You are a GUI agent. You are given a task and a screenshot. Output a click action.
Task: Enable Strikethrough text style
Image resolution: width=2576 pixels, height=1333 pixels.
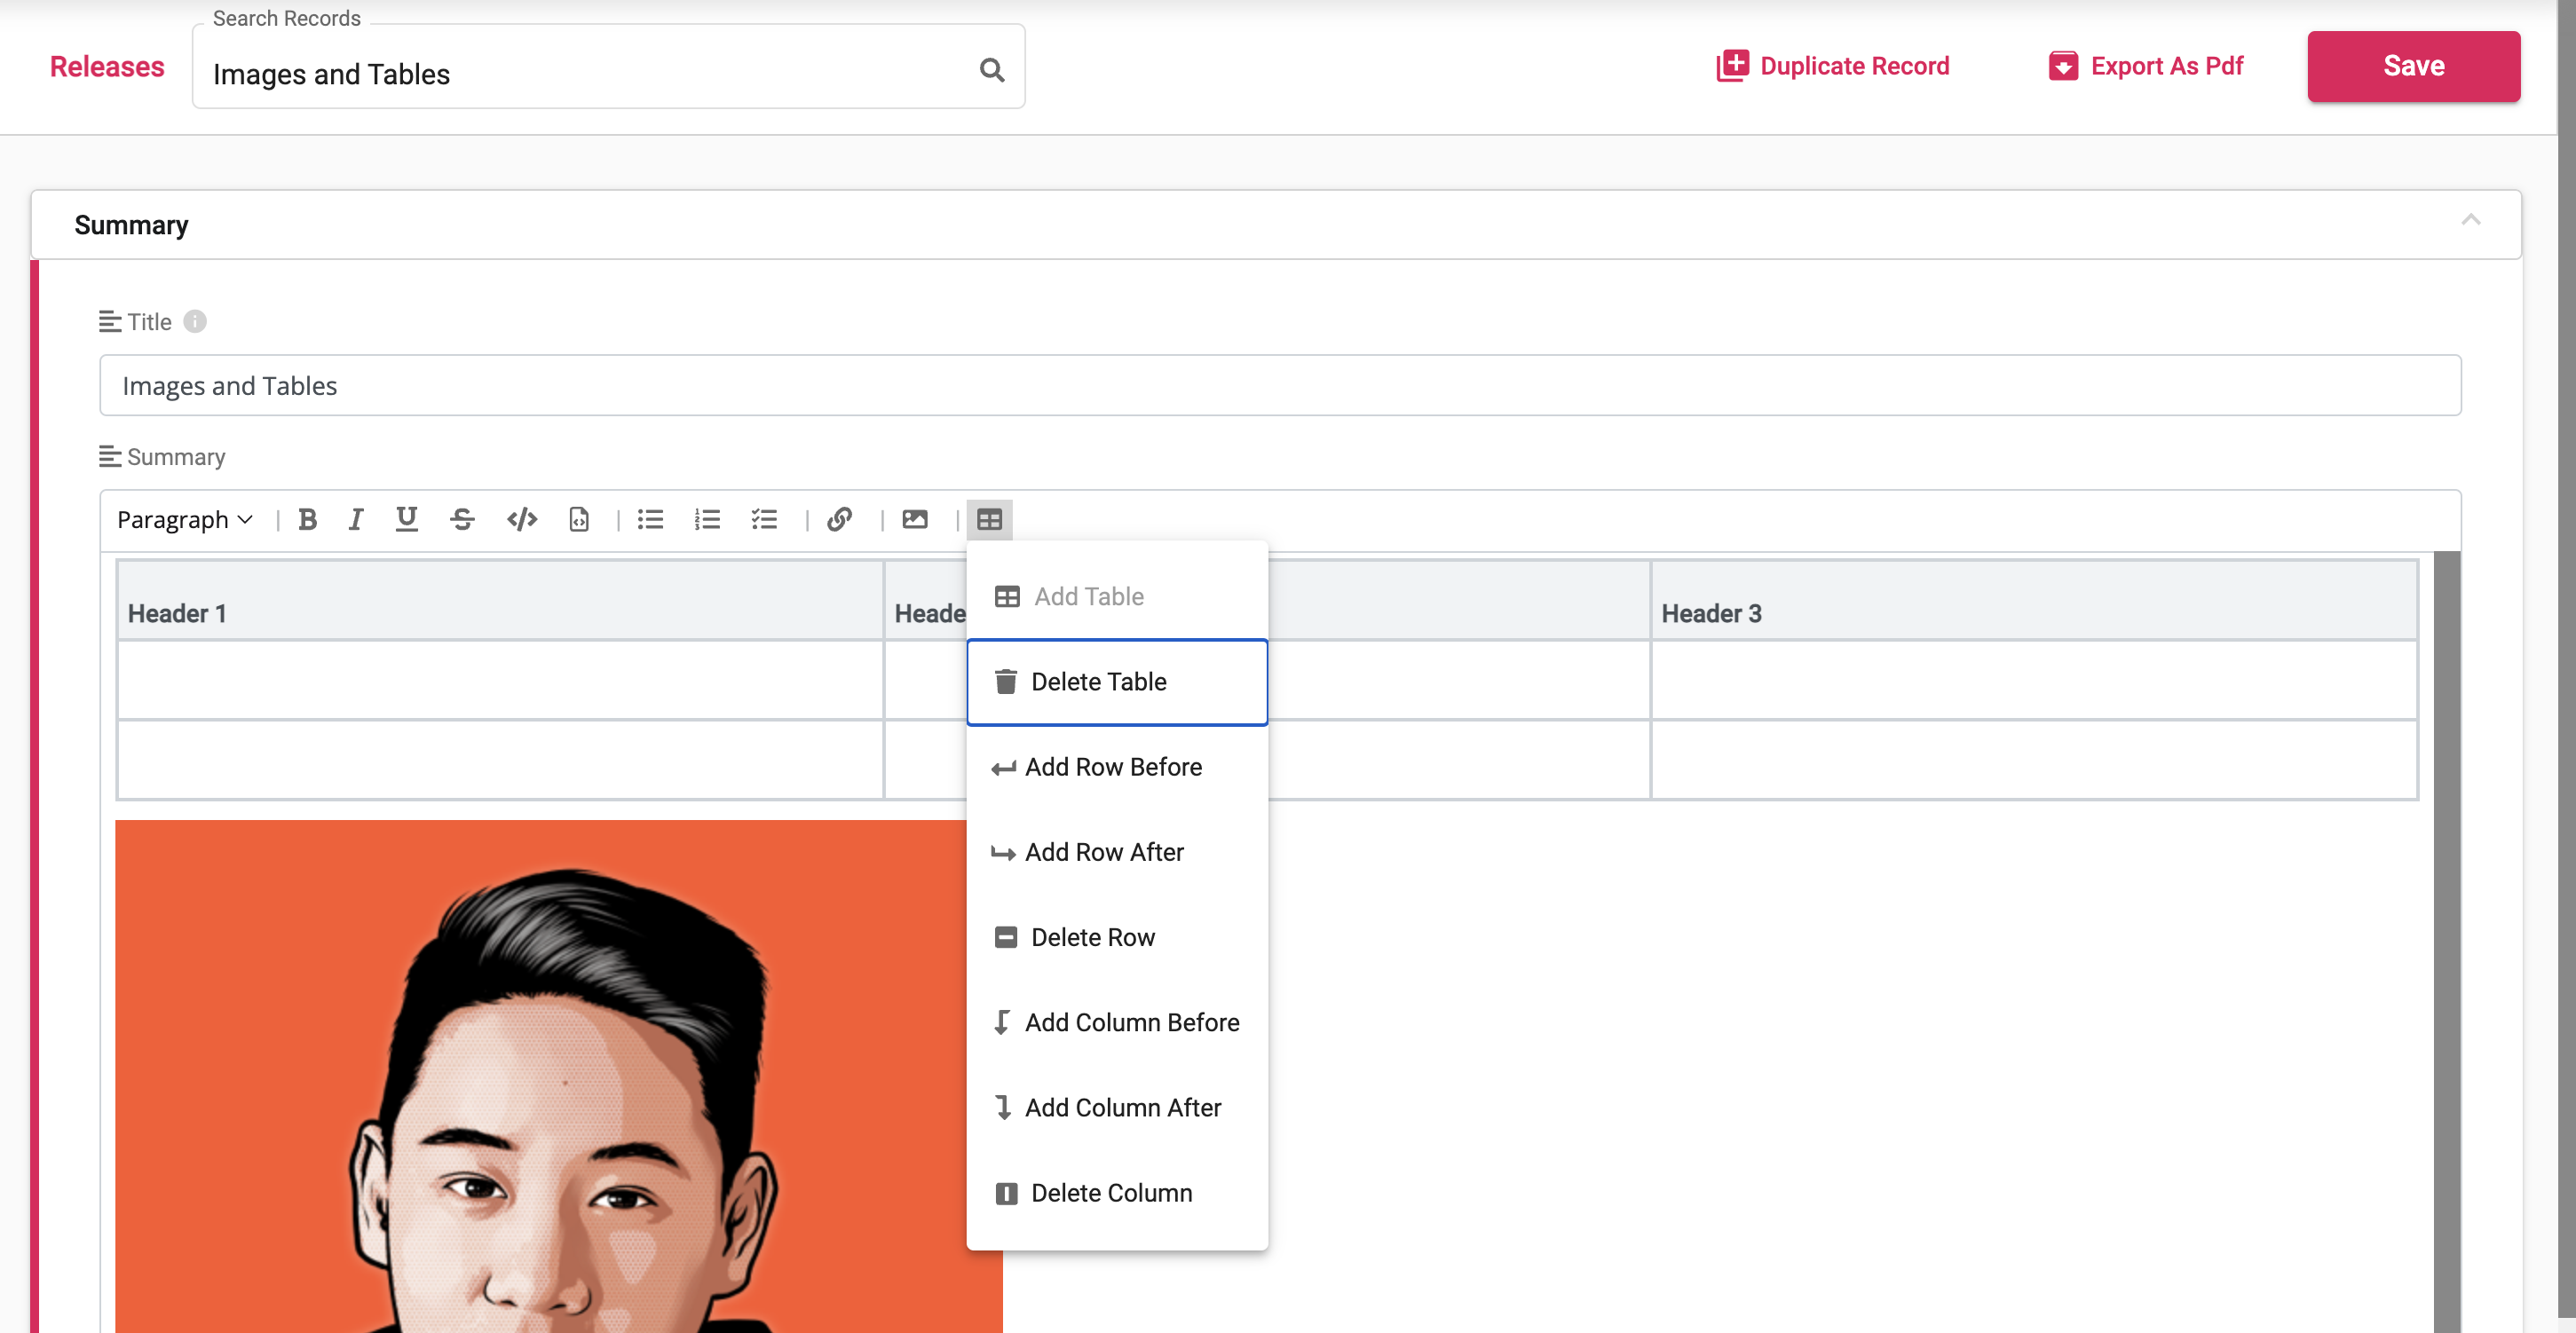[462, 518]
